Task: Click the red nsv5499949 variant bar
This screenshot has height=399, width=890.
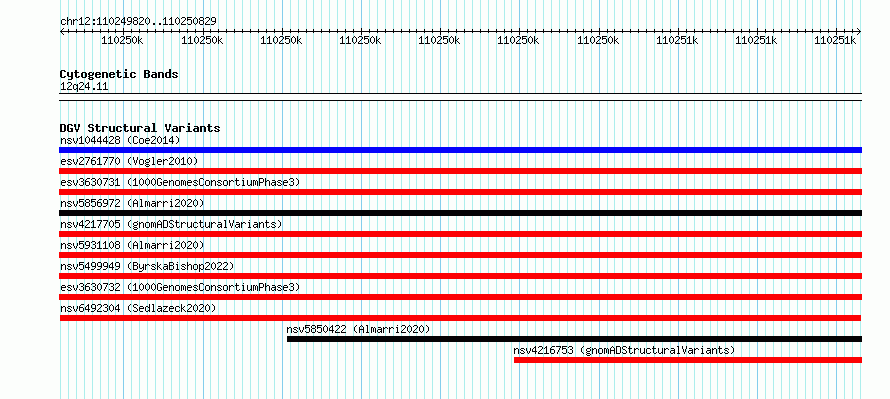Action: point(460,276)
